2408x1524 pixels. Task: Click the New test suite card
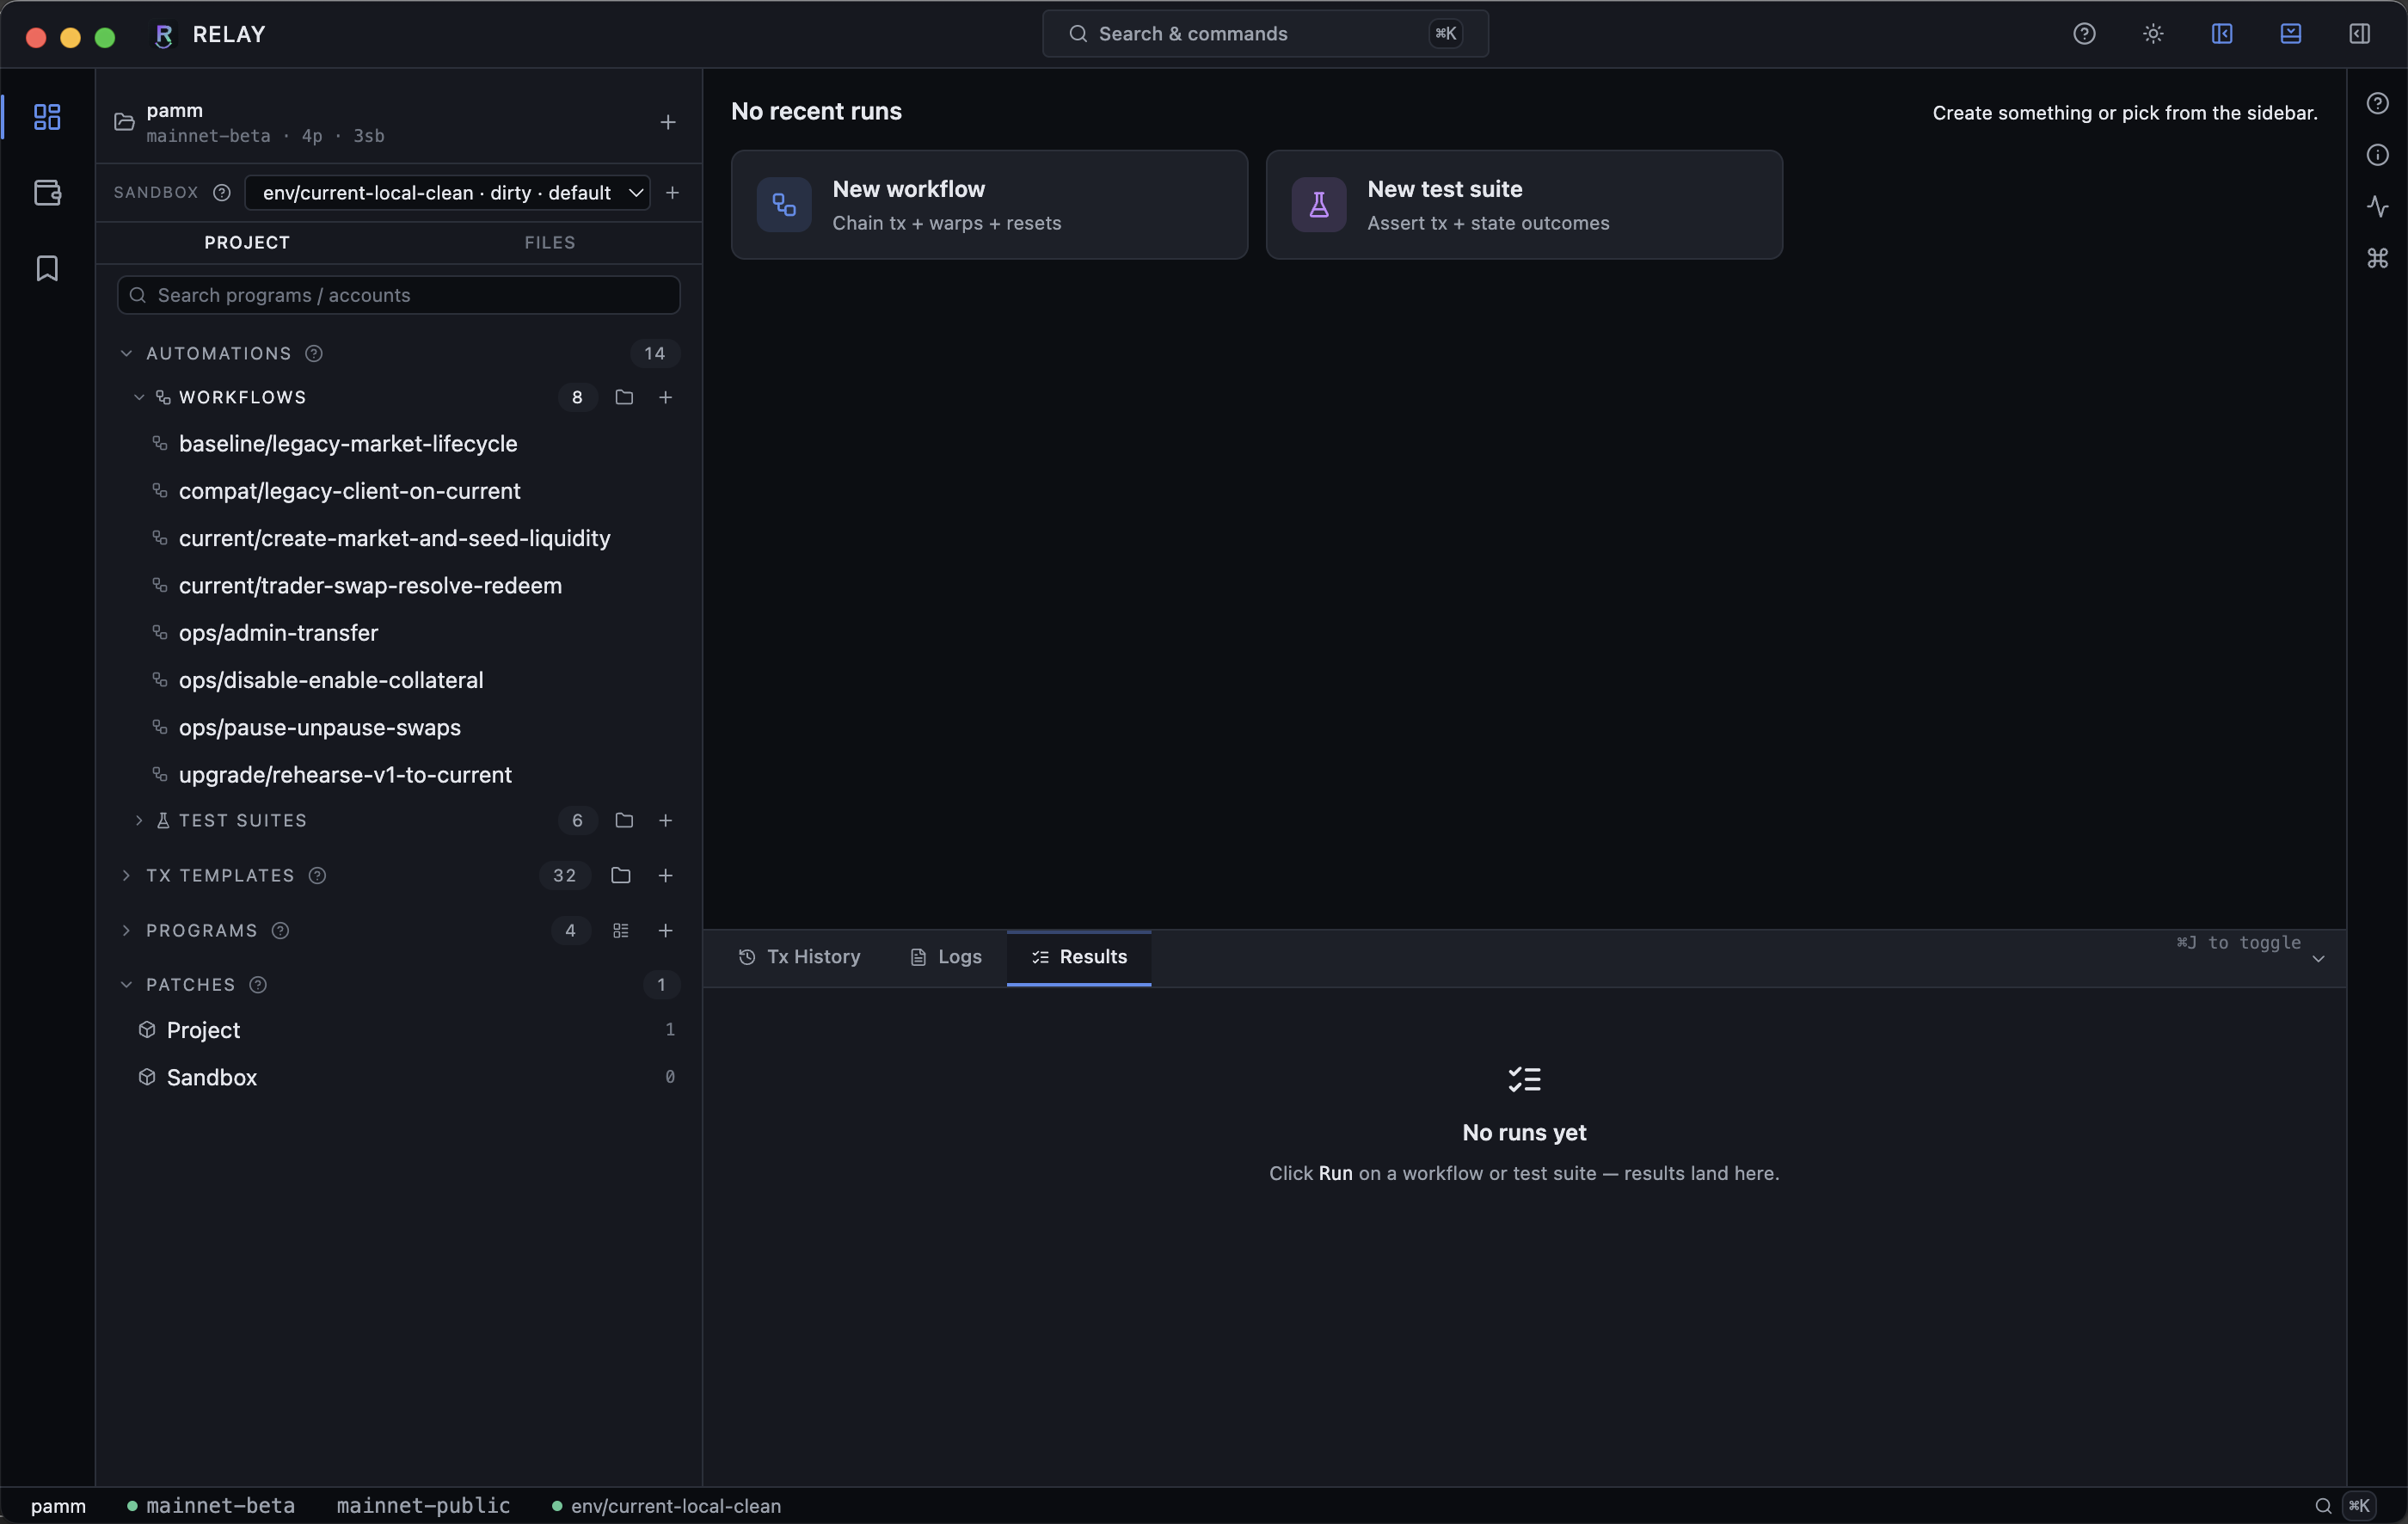click(1524, 205)
